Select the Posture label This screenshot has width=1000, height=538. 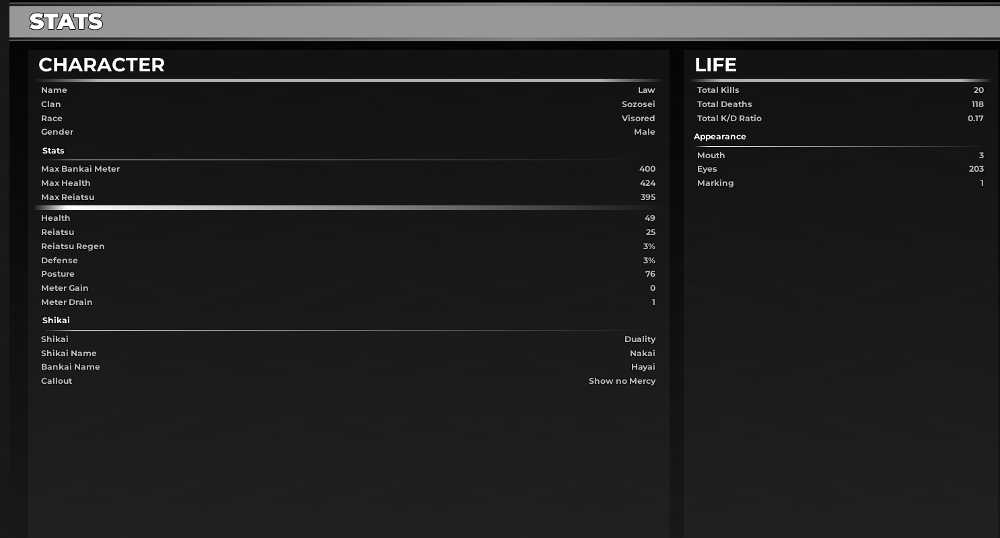(x=58, y=274)
